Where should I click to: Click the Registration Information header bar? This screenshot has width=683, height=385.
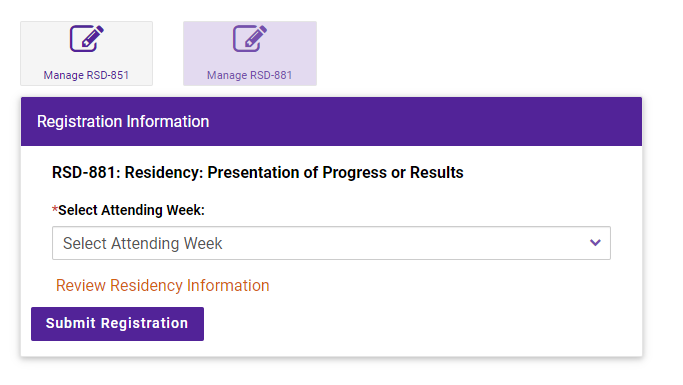point(331,122)
